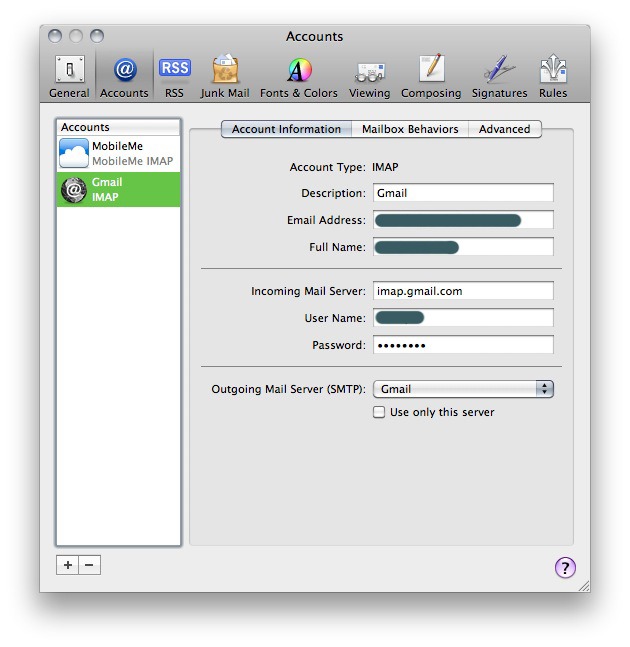This screenshot has width=630, height=647.
Task: Open Viewing preferences glasses icon
Action: [370, 72]
